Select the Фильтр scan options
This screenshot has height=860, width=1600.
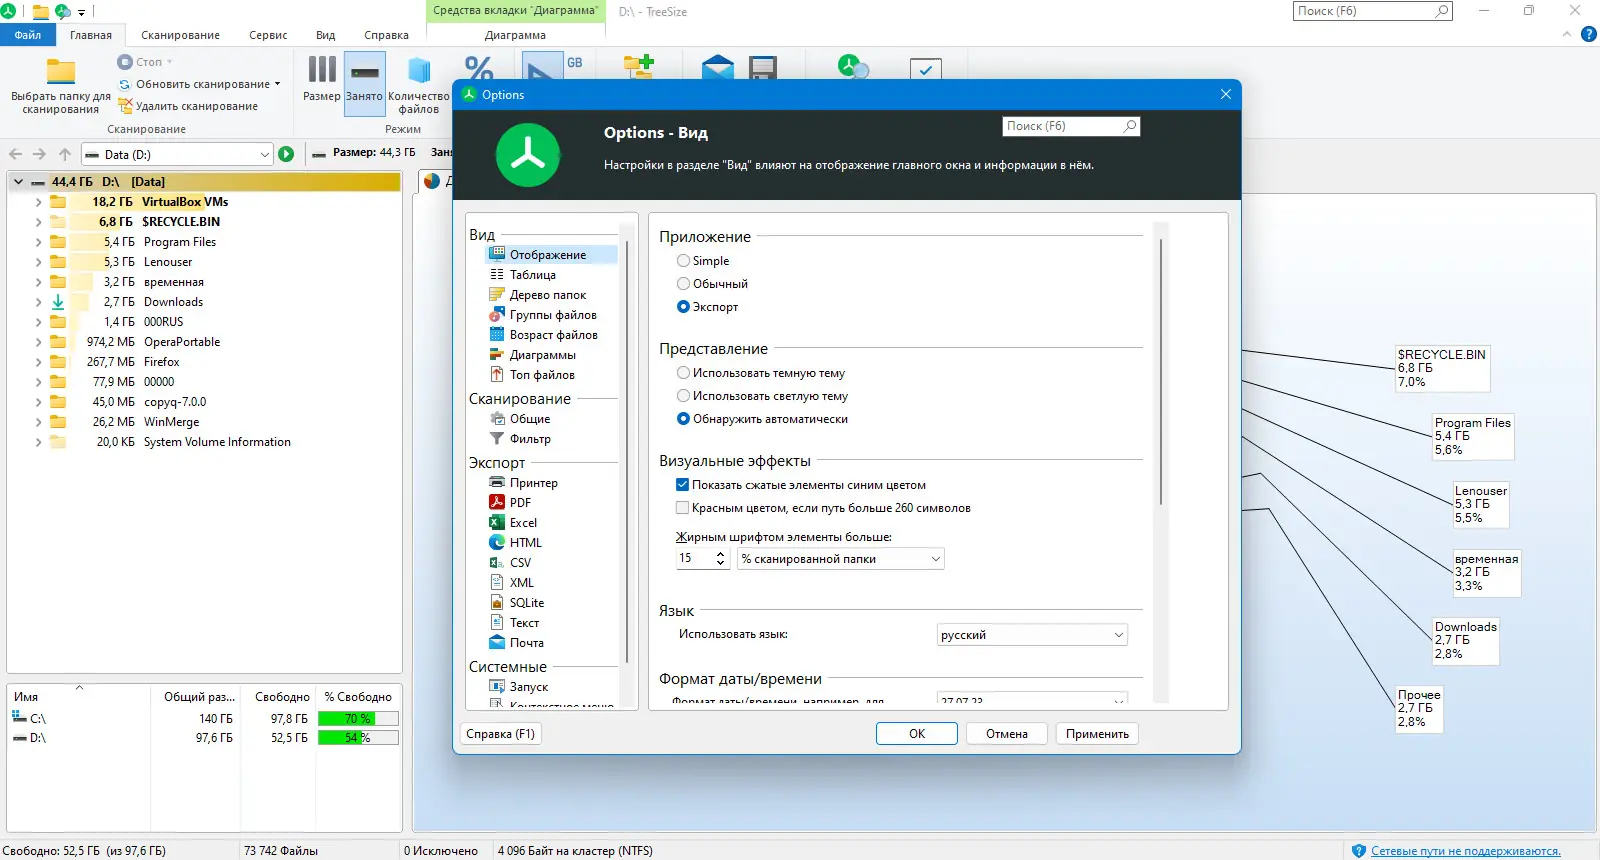pyautogui.click(x=530, y=439)
